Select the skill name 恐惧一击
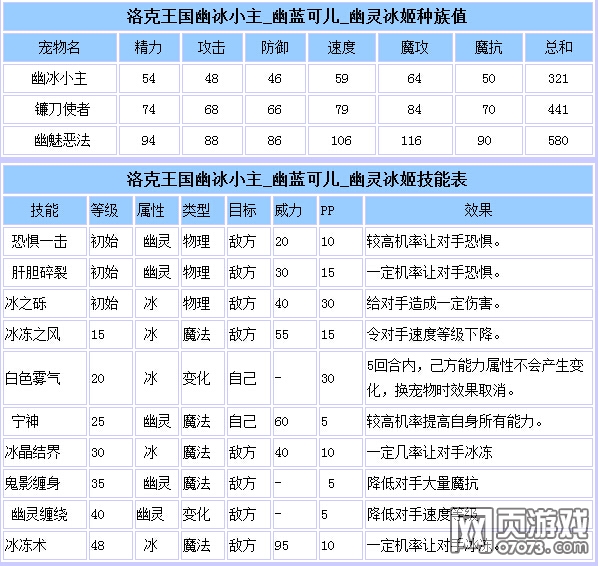This screenshot has width=599, height=566. point(39,242)
